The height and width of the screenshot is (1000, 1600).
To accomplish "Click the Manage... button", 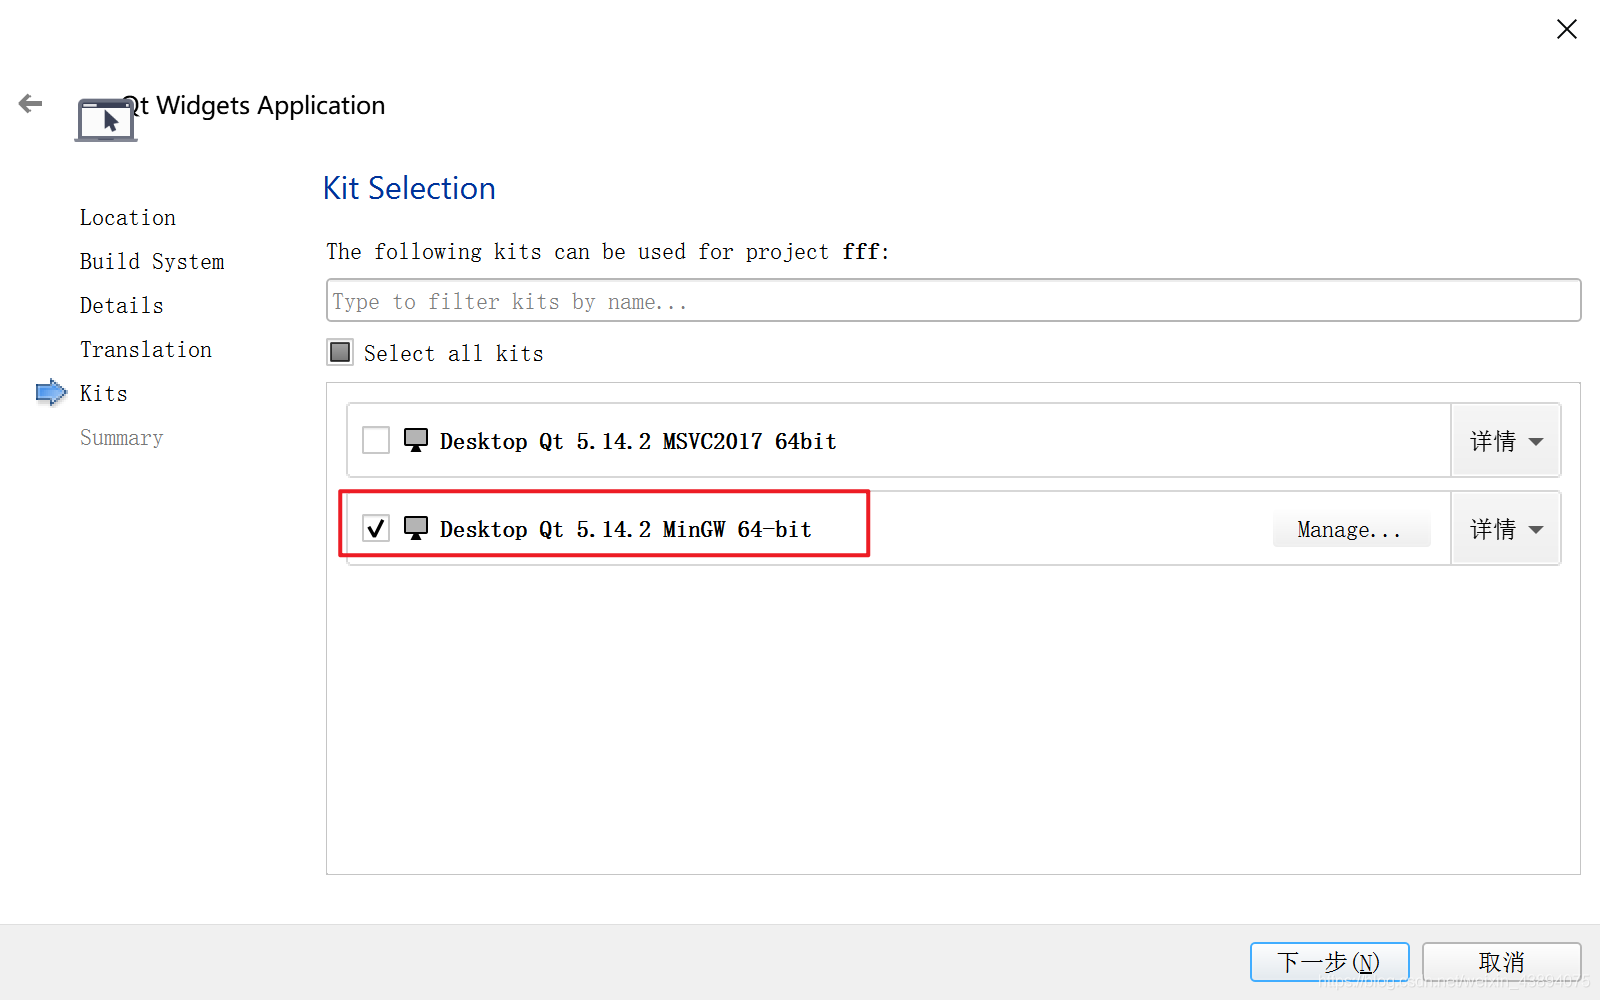I will click(x=1350, y=530).
